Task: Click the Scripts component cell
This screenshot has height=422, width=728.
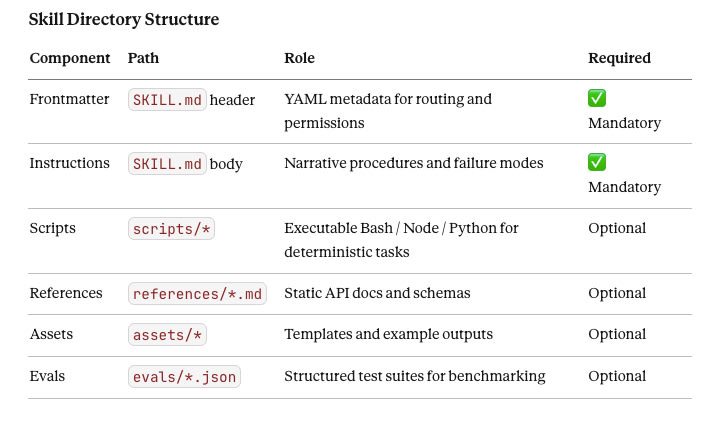Action: (52, 228)
